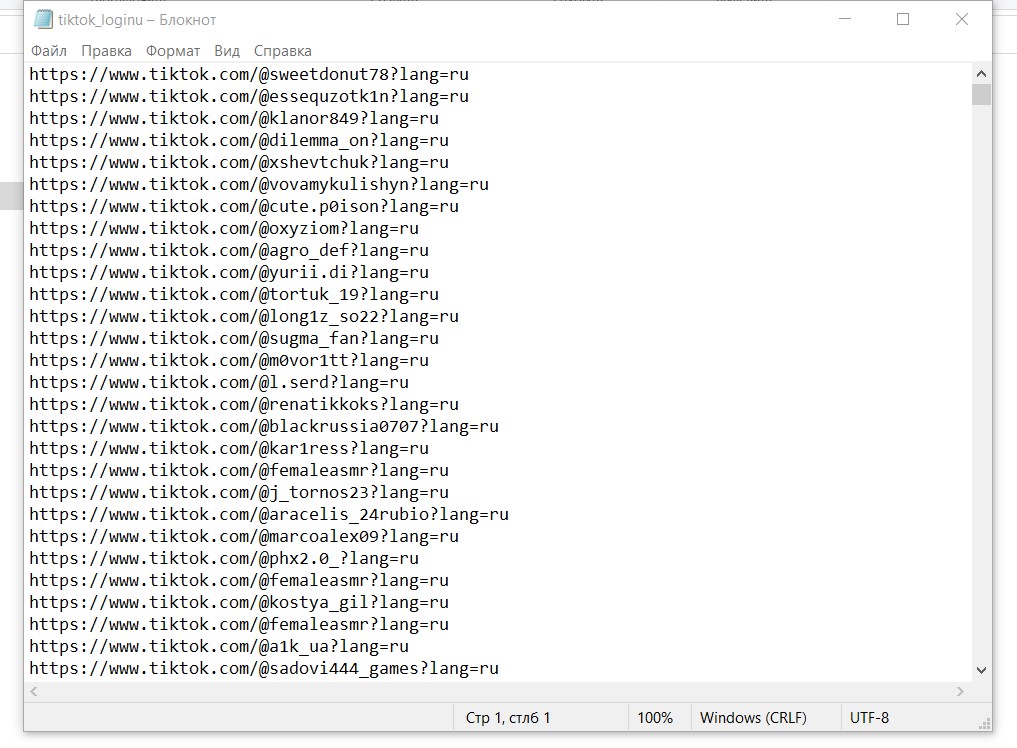
Task: Open the Файл menu
Action: click(x=49, y=51)
